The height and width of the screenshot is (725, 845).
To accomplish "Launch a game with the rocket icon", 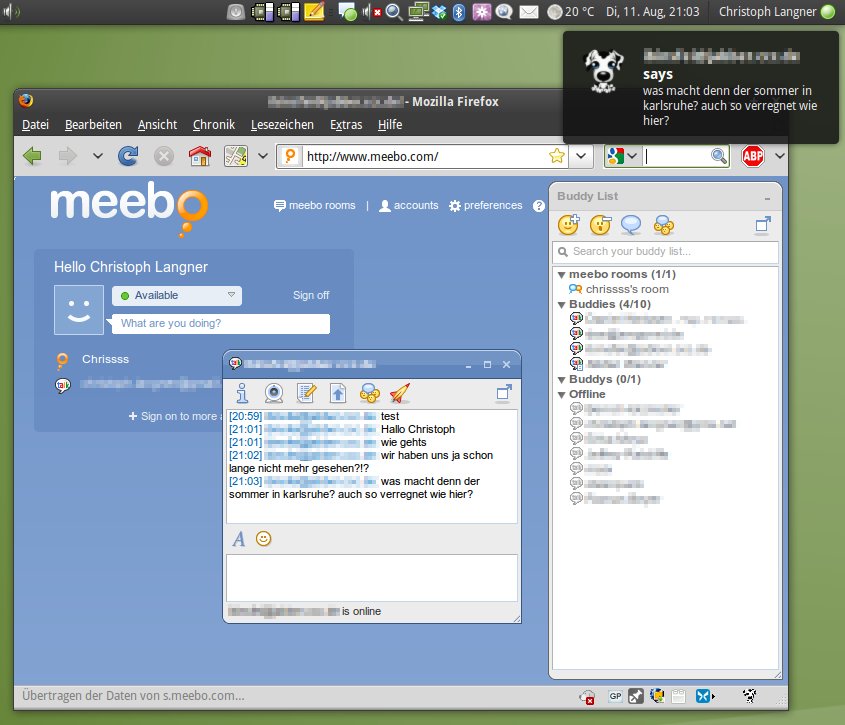I will [400, 393].
